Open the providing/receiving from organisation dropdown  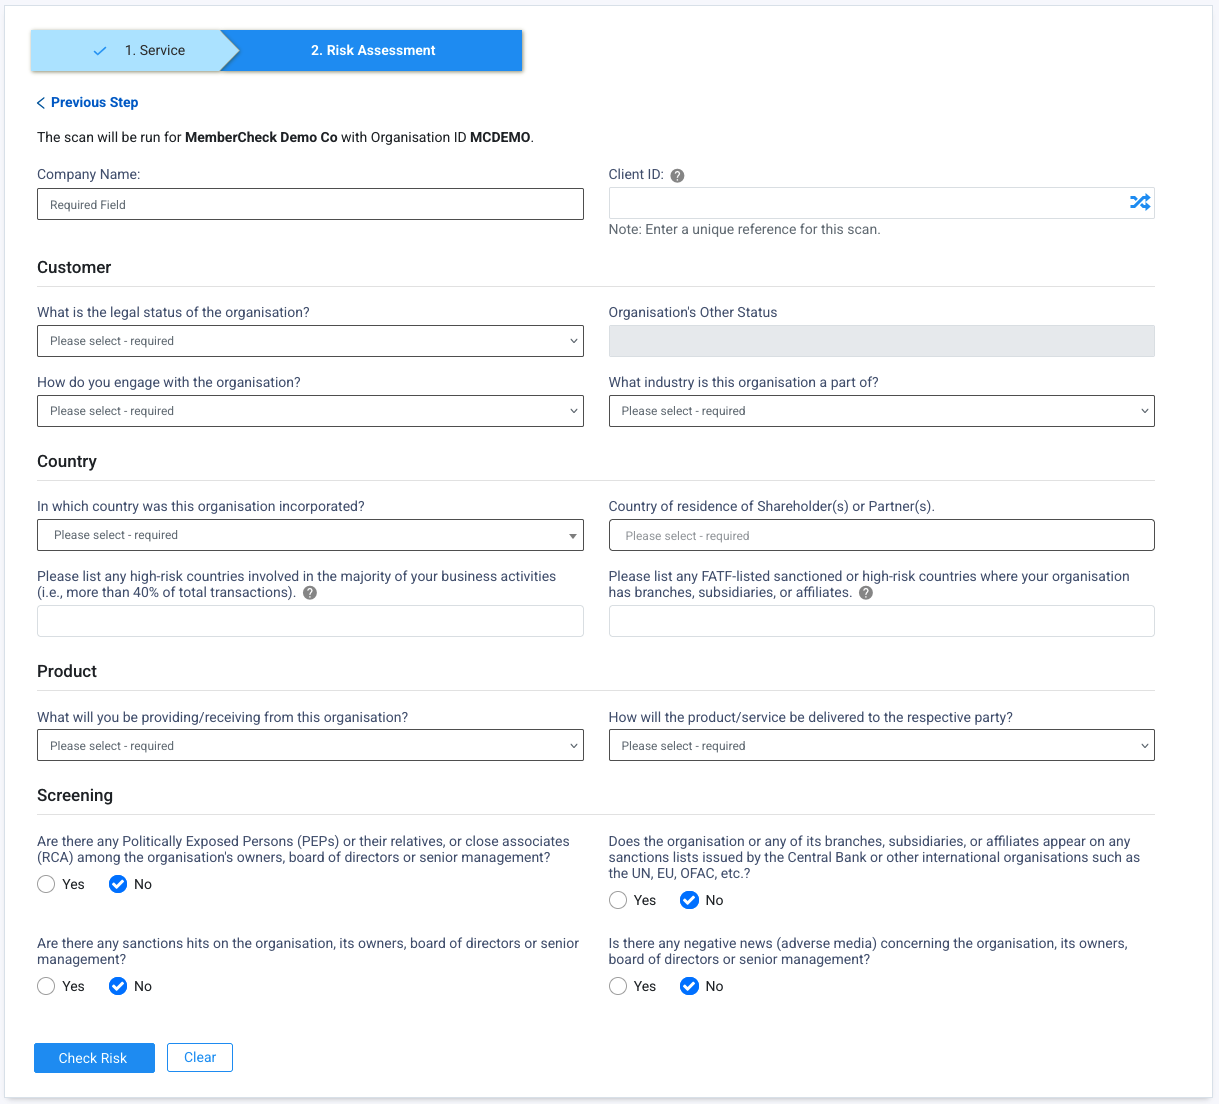310,745
